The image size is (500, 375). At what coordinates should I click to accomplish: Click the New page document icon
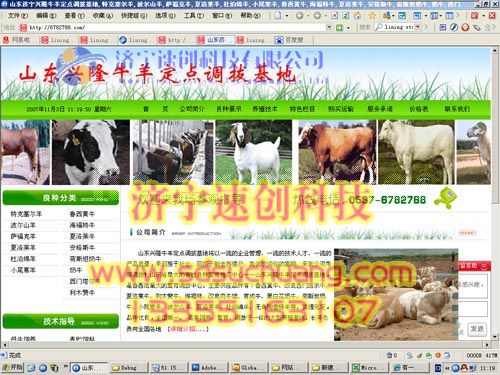pos(278,15)
